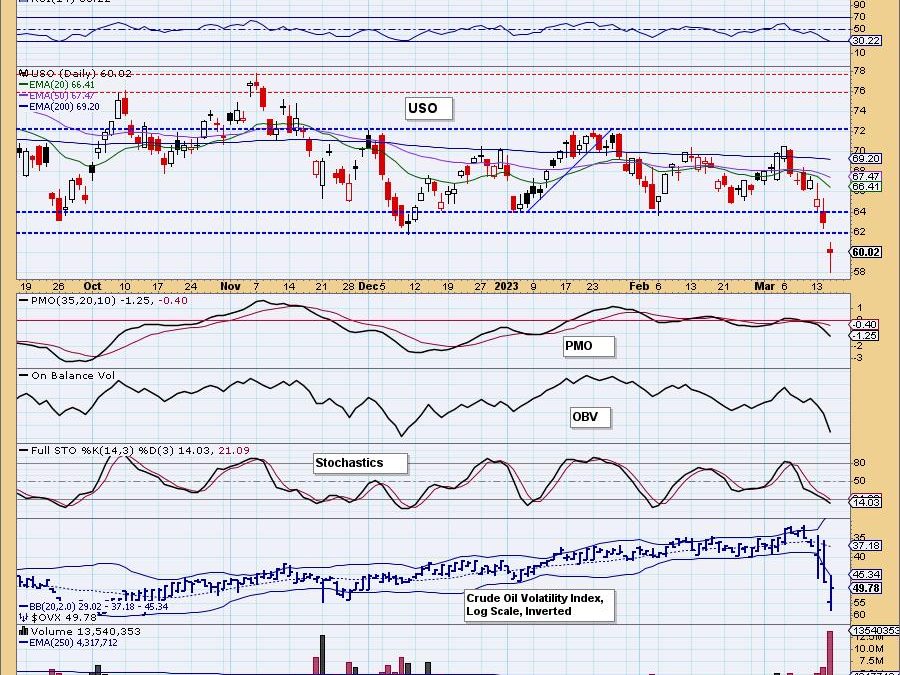The height and width of the screenshot is (675, 900).
Task: Click the Mar date axis label
Action: point(764,286)
